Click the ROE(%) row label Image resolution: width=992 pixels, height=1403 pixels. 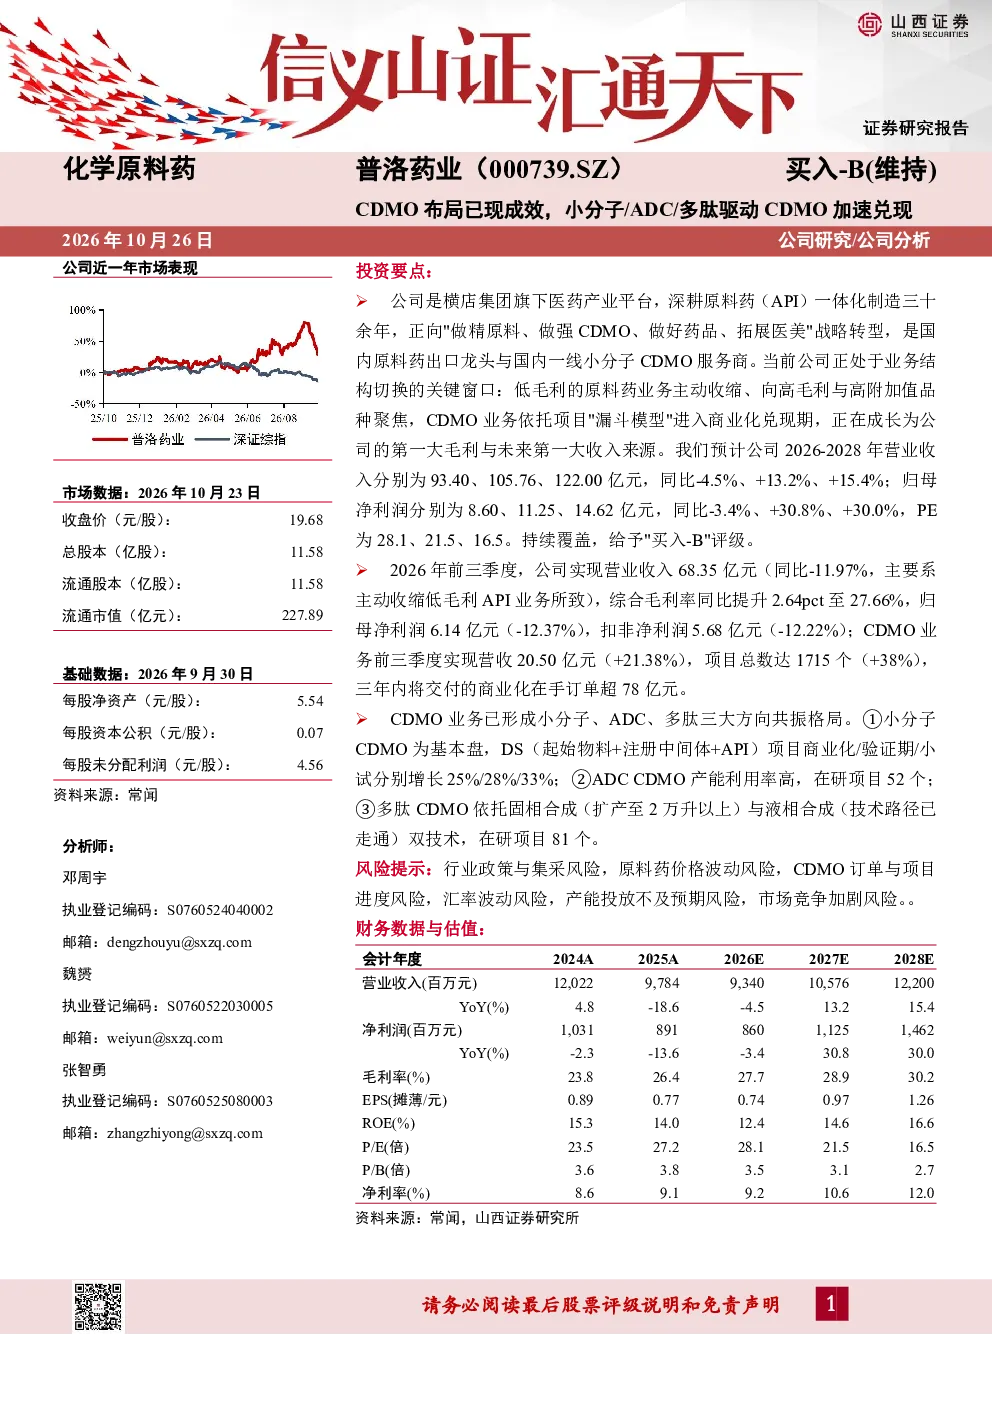click(389, 1123)
